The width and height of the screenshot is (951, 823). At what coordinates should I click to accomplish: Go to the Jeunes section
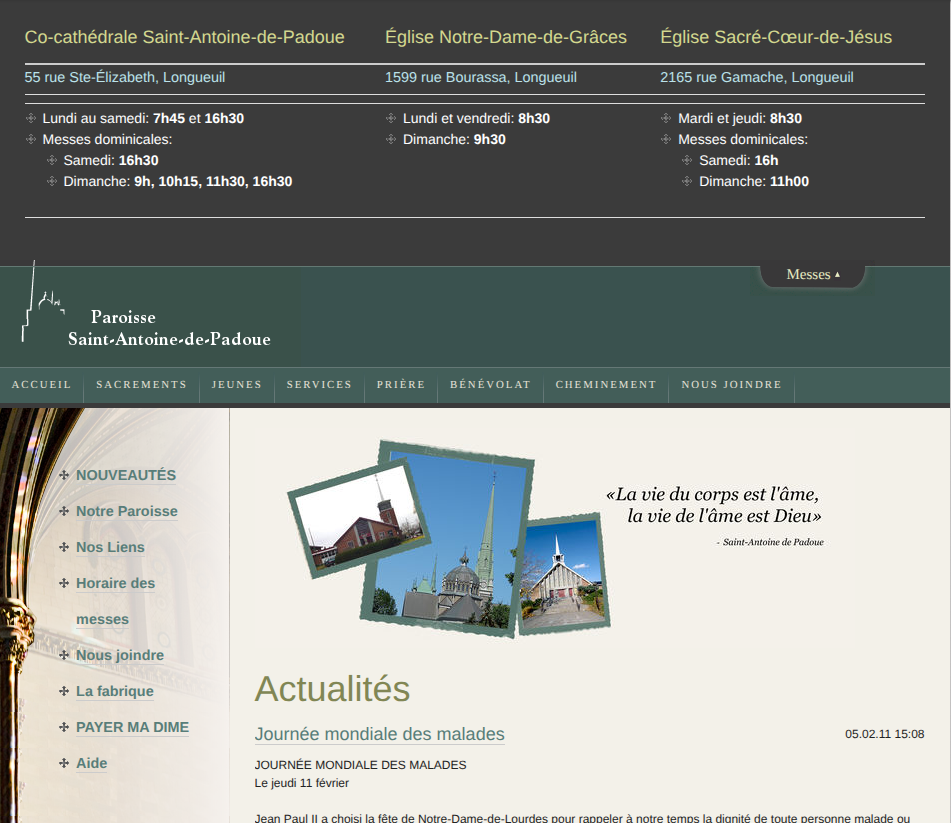pyautogui.click(x=237, y=385)
